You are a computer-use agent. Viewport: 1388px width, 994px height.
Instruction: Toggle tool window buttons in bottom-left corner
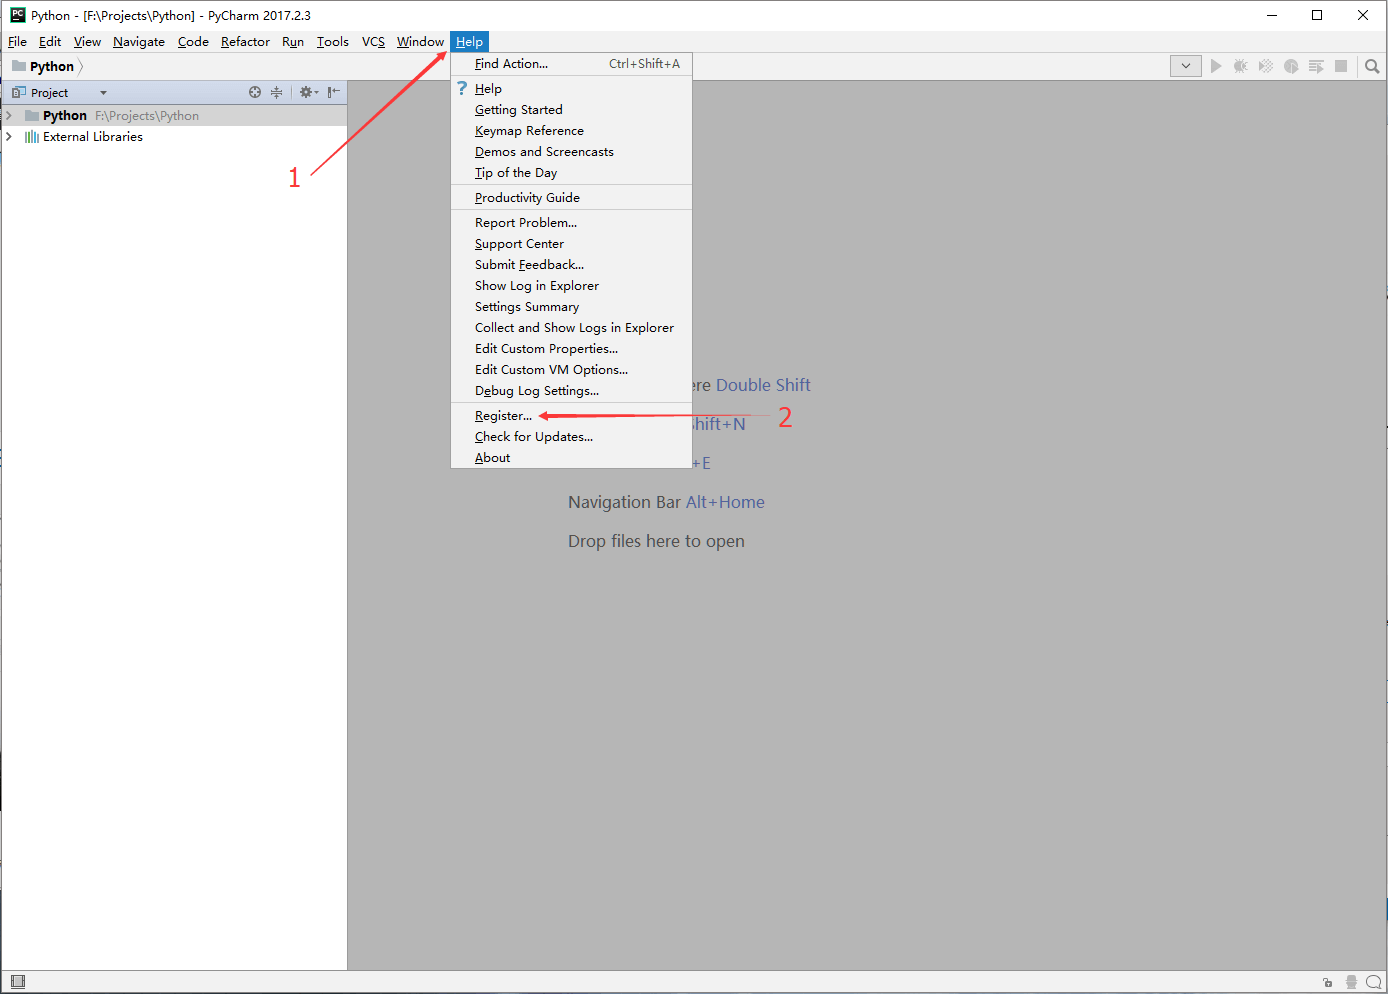pos(18,982)
